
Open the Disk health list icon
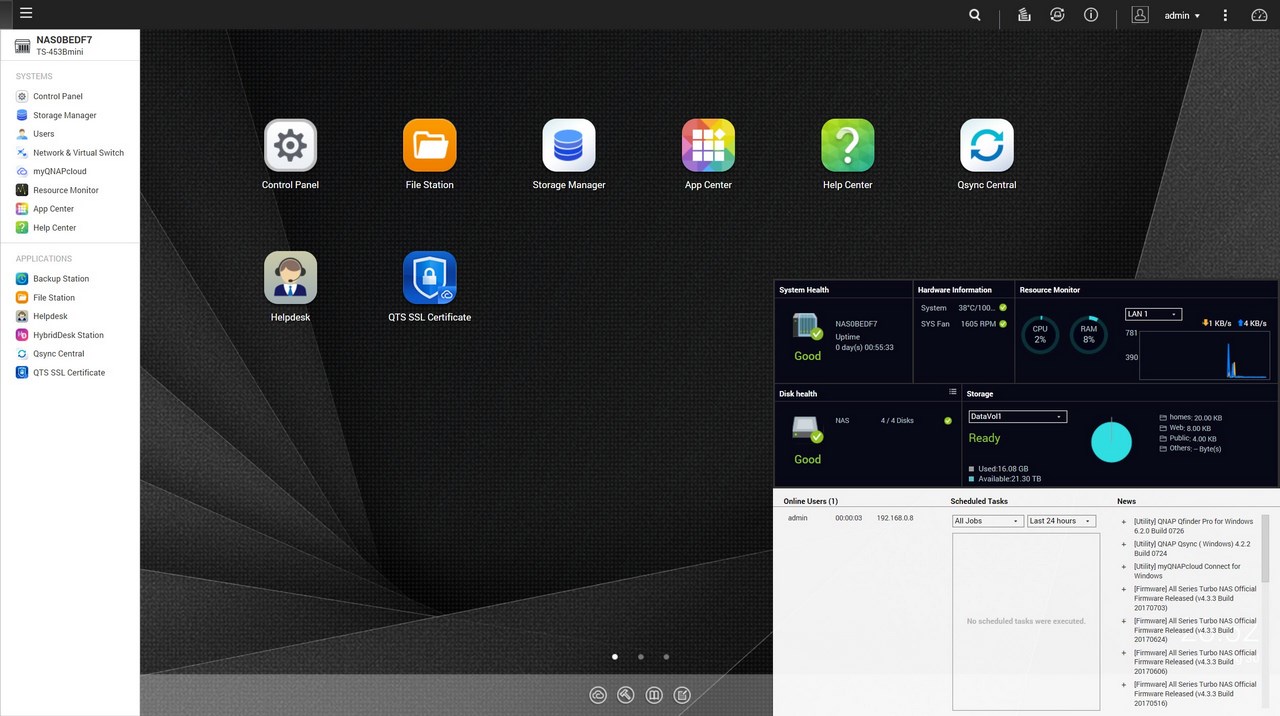[x=953, y=393]
